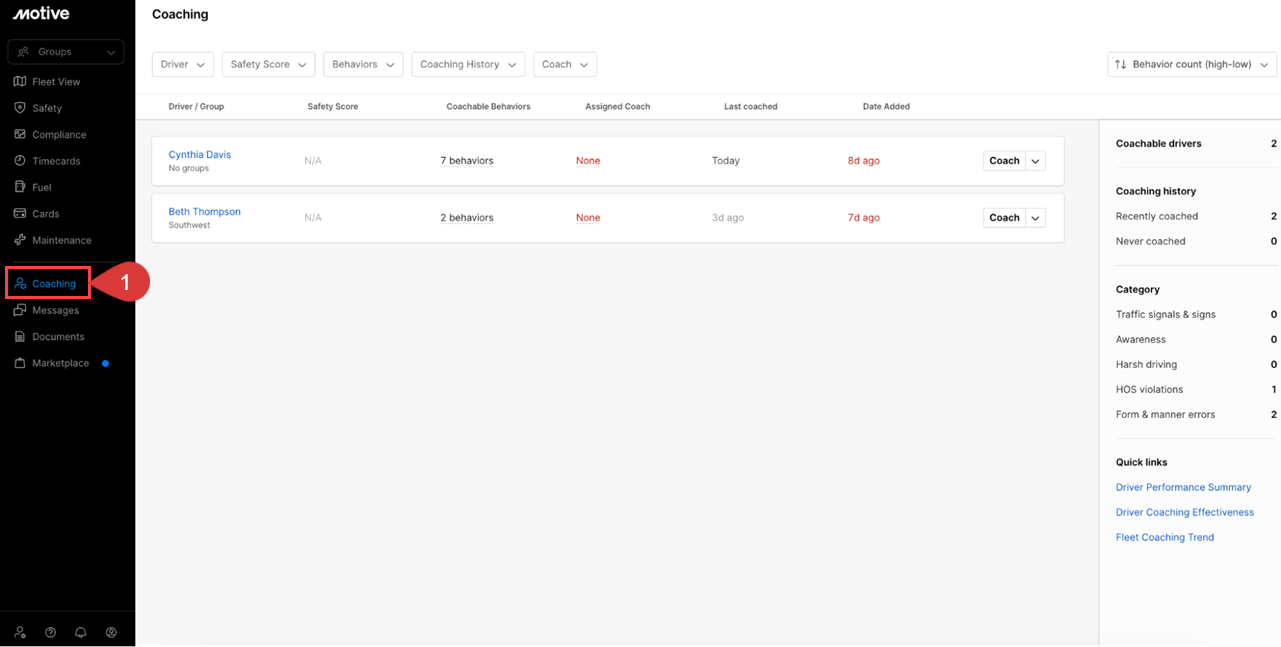
Task: Go to Safety shield icon in sidebar
Action: 20,108
